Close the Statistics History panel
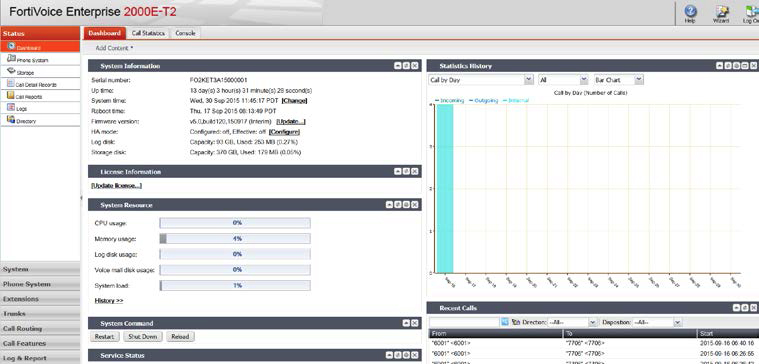 754,66
